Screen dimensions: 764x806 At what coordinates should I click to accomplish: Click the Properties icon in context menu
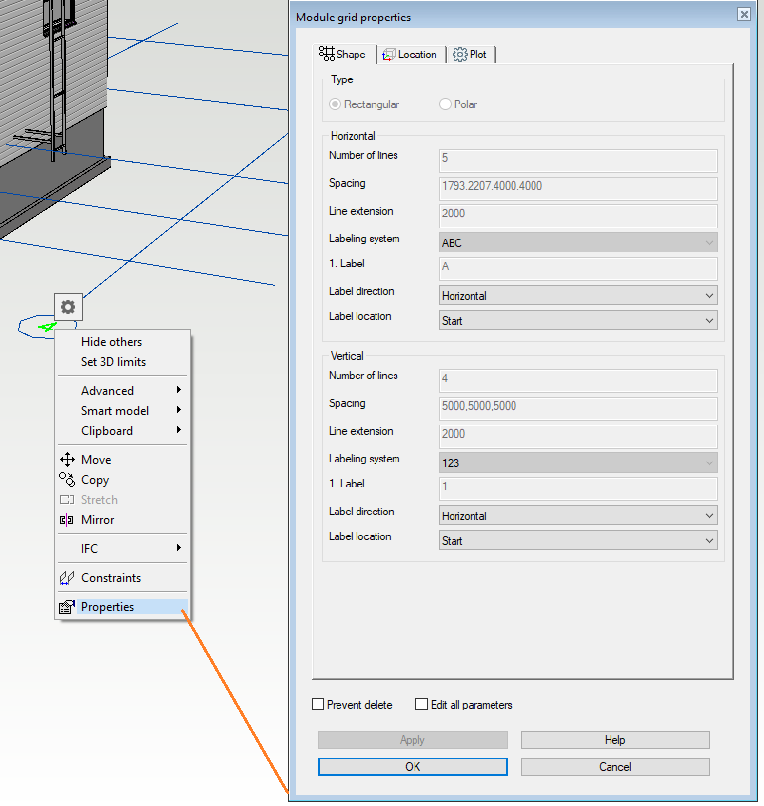point(68,607)
